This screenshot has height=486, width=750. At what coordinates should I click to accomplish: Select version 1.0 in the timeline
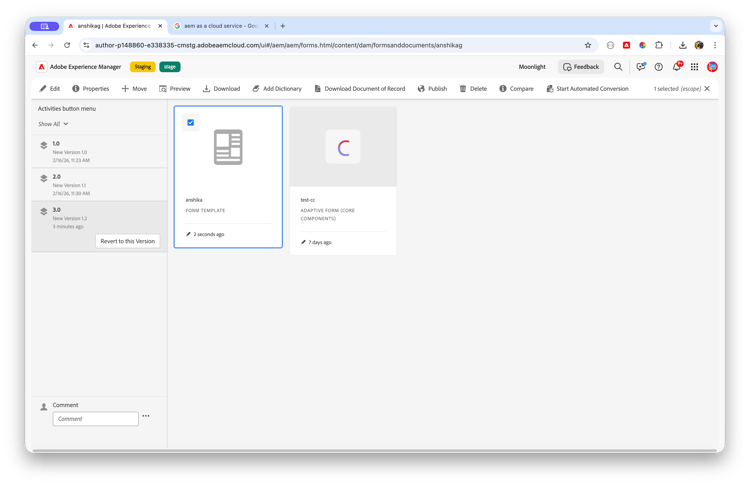[99, 151]
